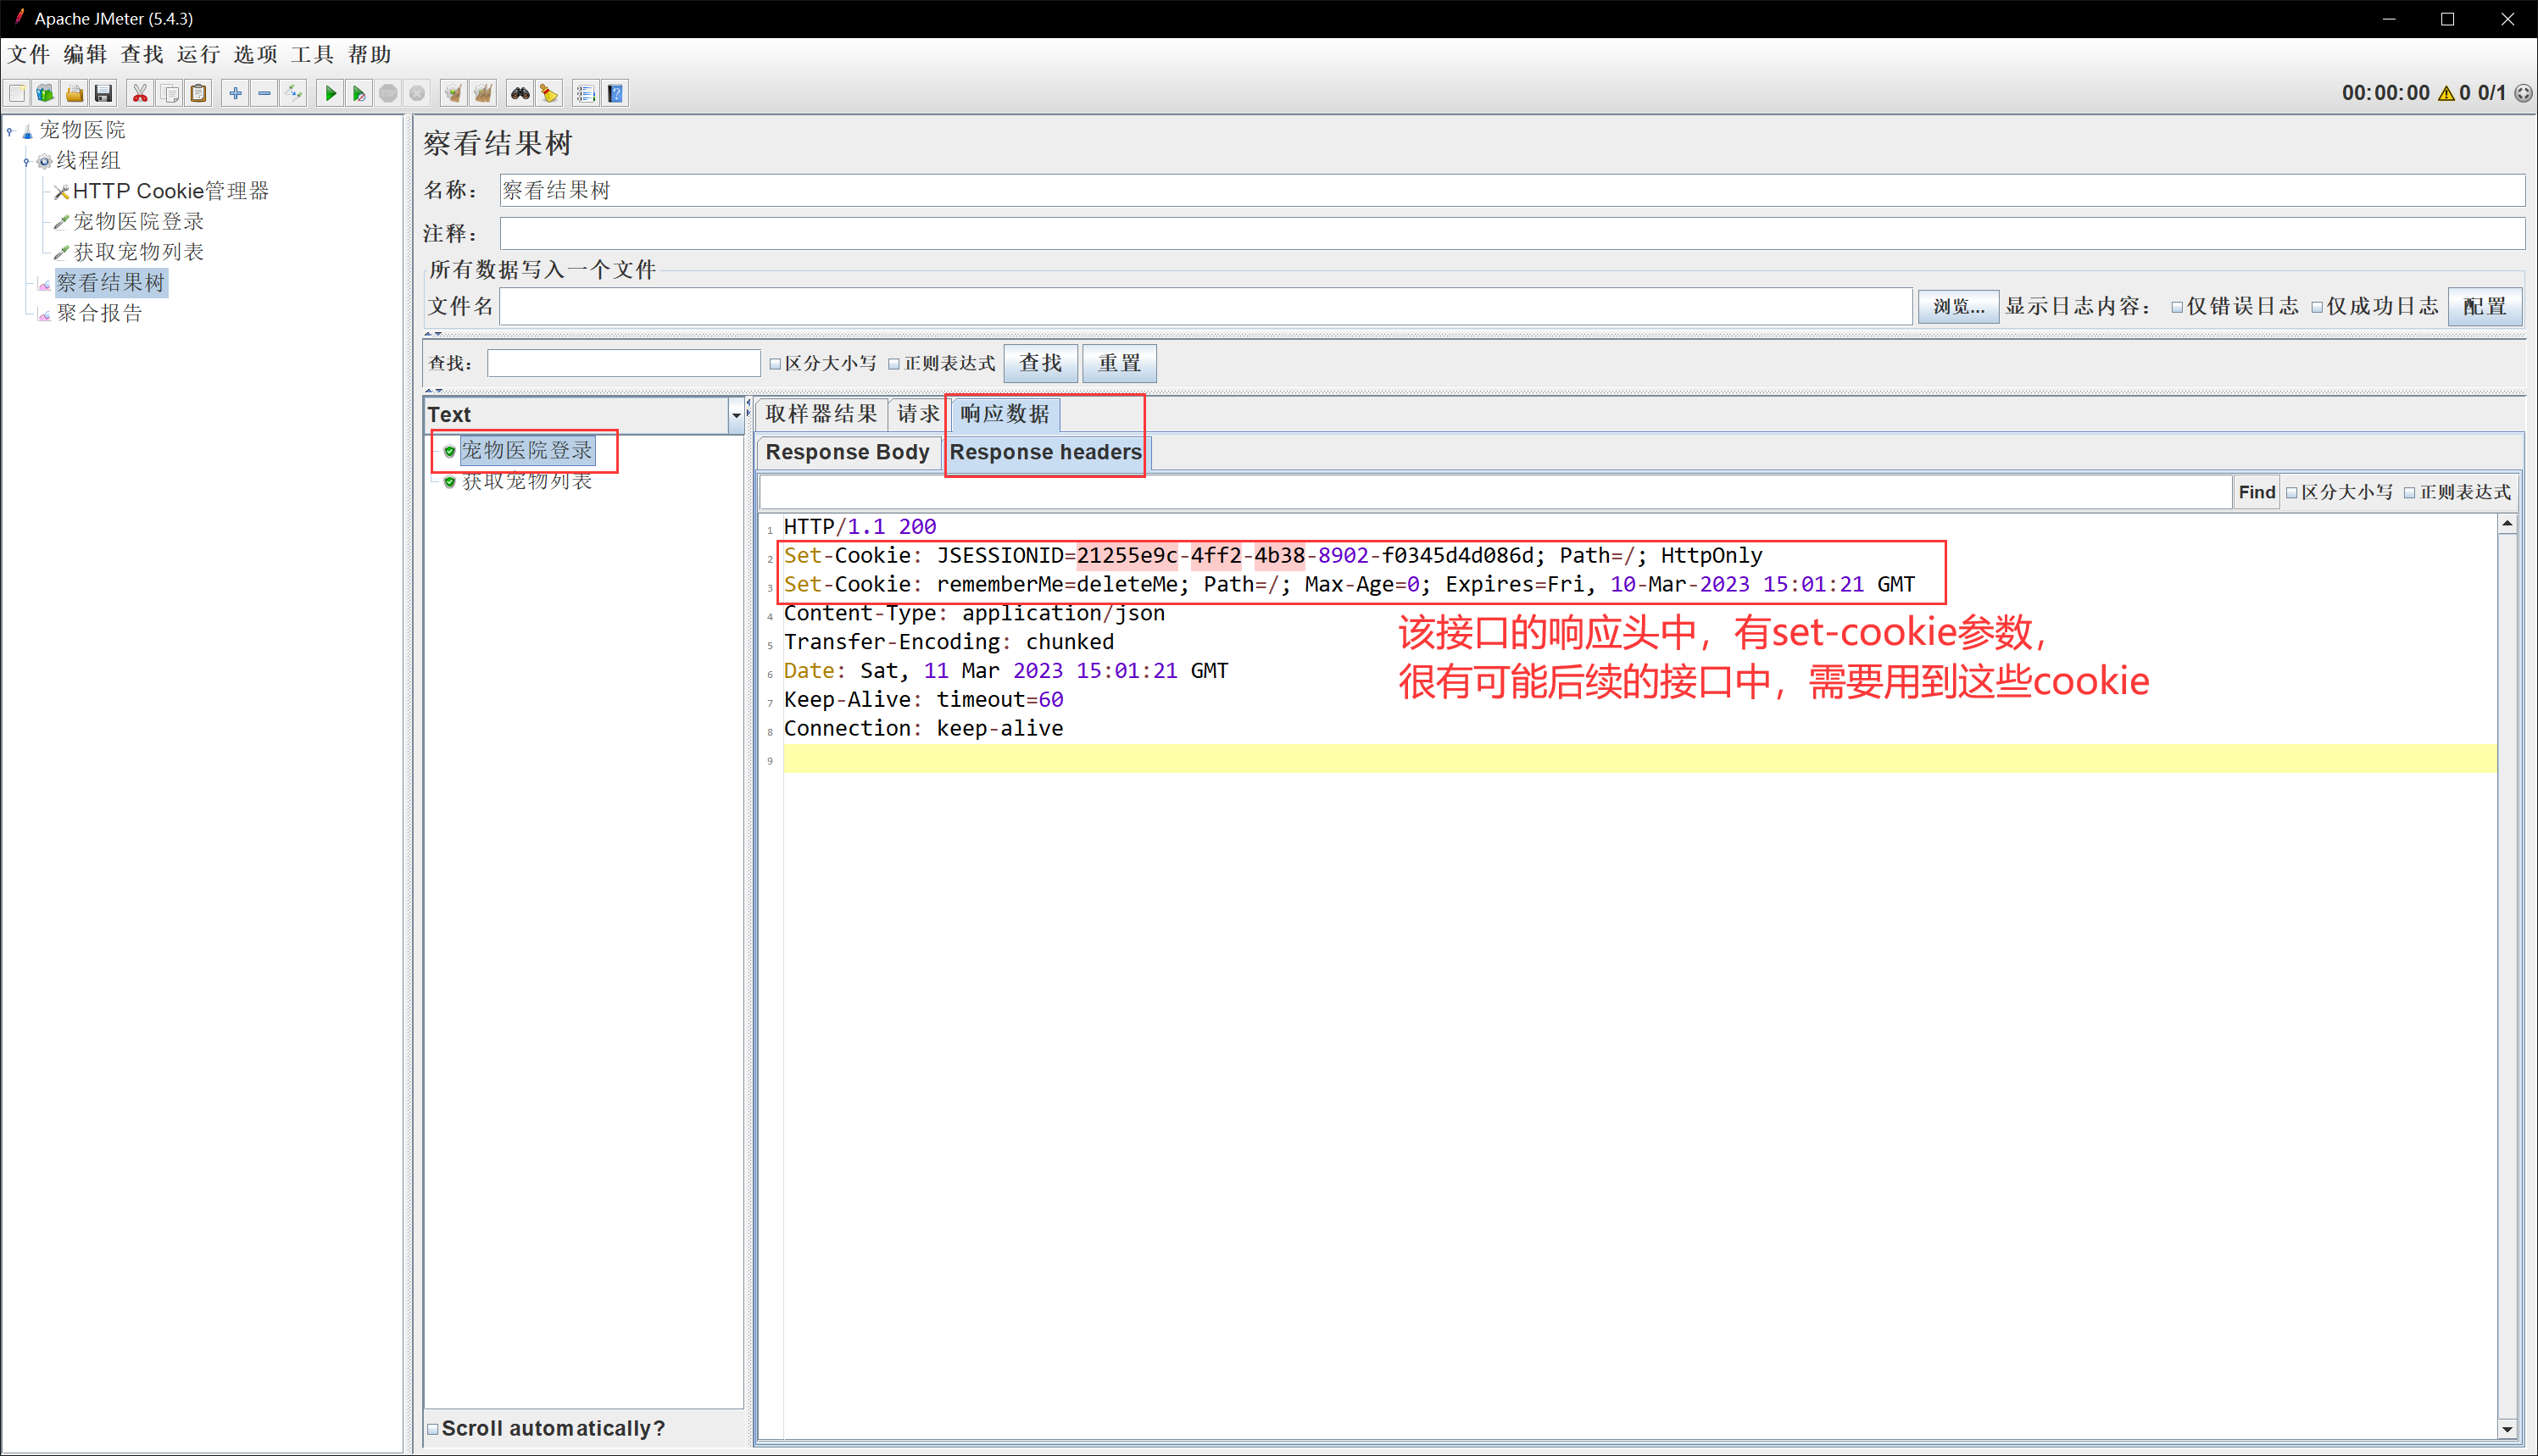This screenshot has height=1456, width=2538.
Task: Toggle the Scroll automatically checkbox
Action: click(x=433, y=1429)
